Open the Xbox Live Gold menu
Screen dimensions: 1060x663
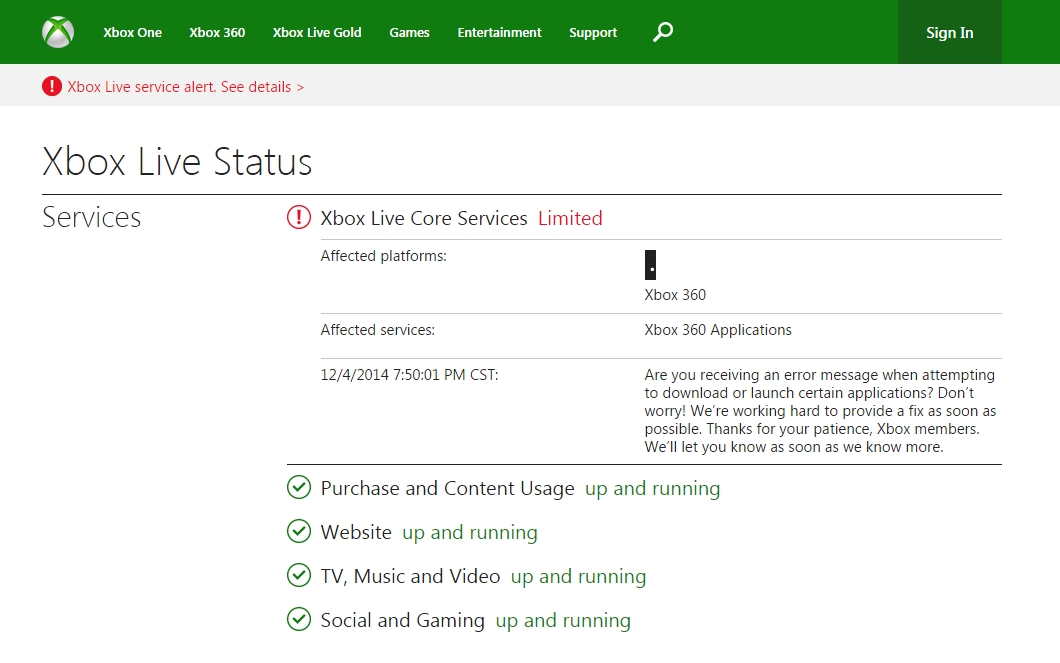(317, 32)
